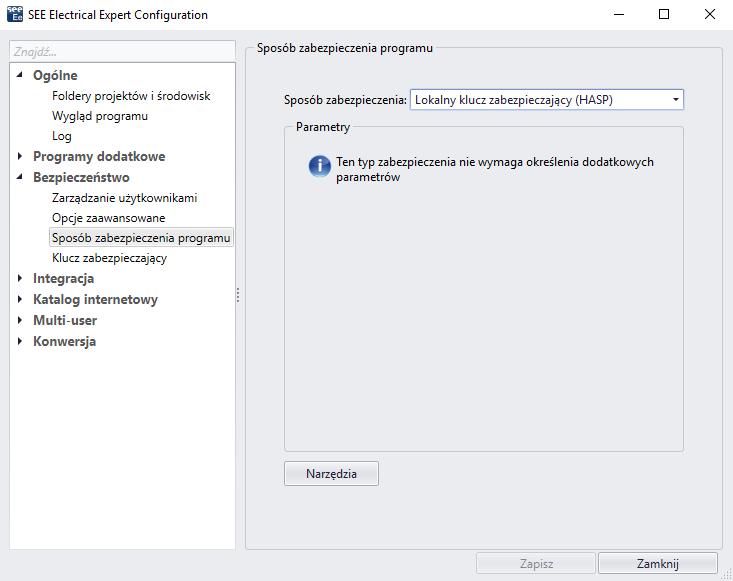The width and height of the screenshot is (733, 581).
Task: Select Wygląd programu item
Action: click(x=100, y=116)
